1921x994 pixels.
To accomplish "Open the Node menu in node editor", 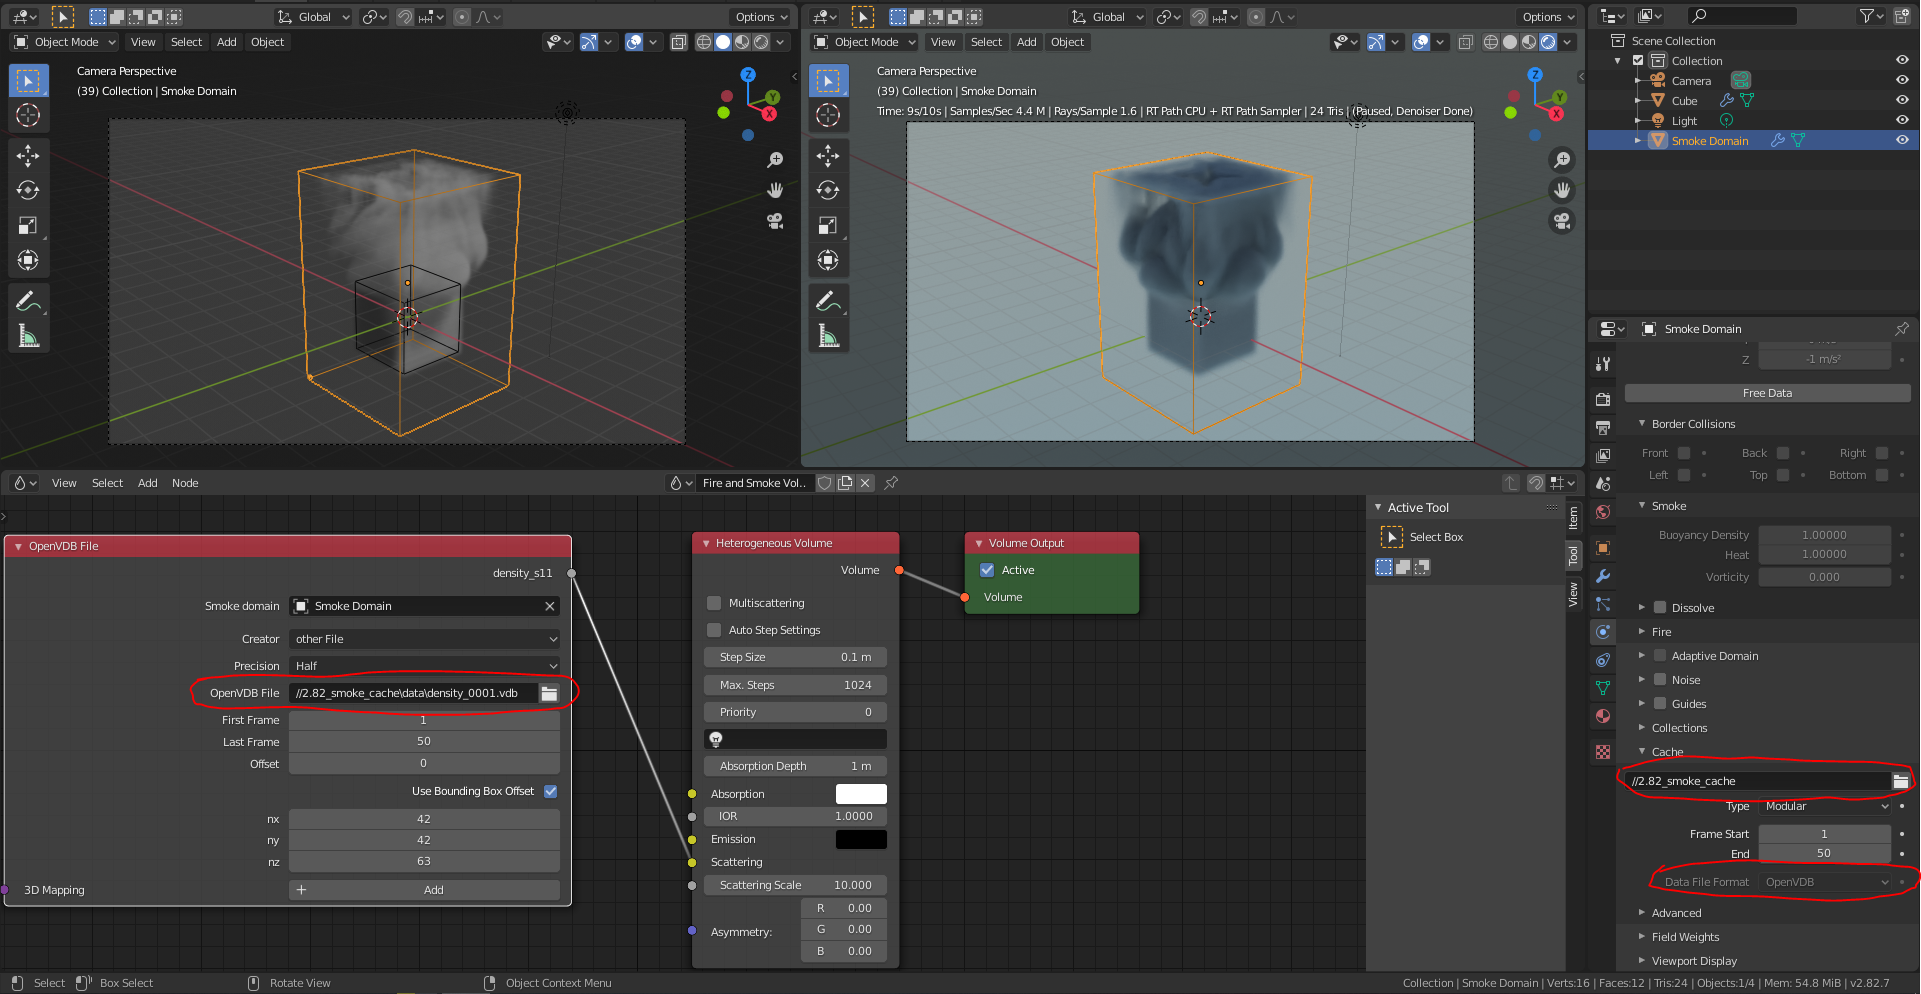I will (185, 483).
